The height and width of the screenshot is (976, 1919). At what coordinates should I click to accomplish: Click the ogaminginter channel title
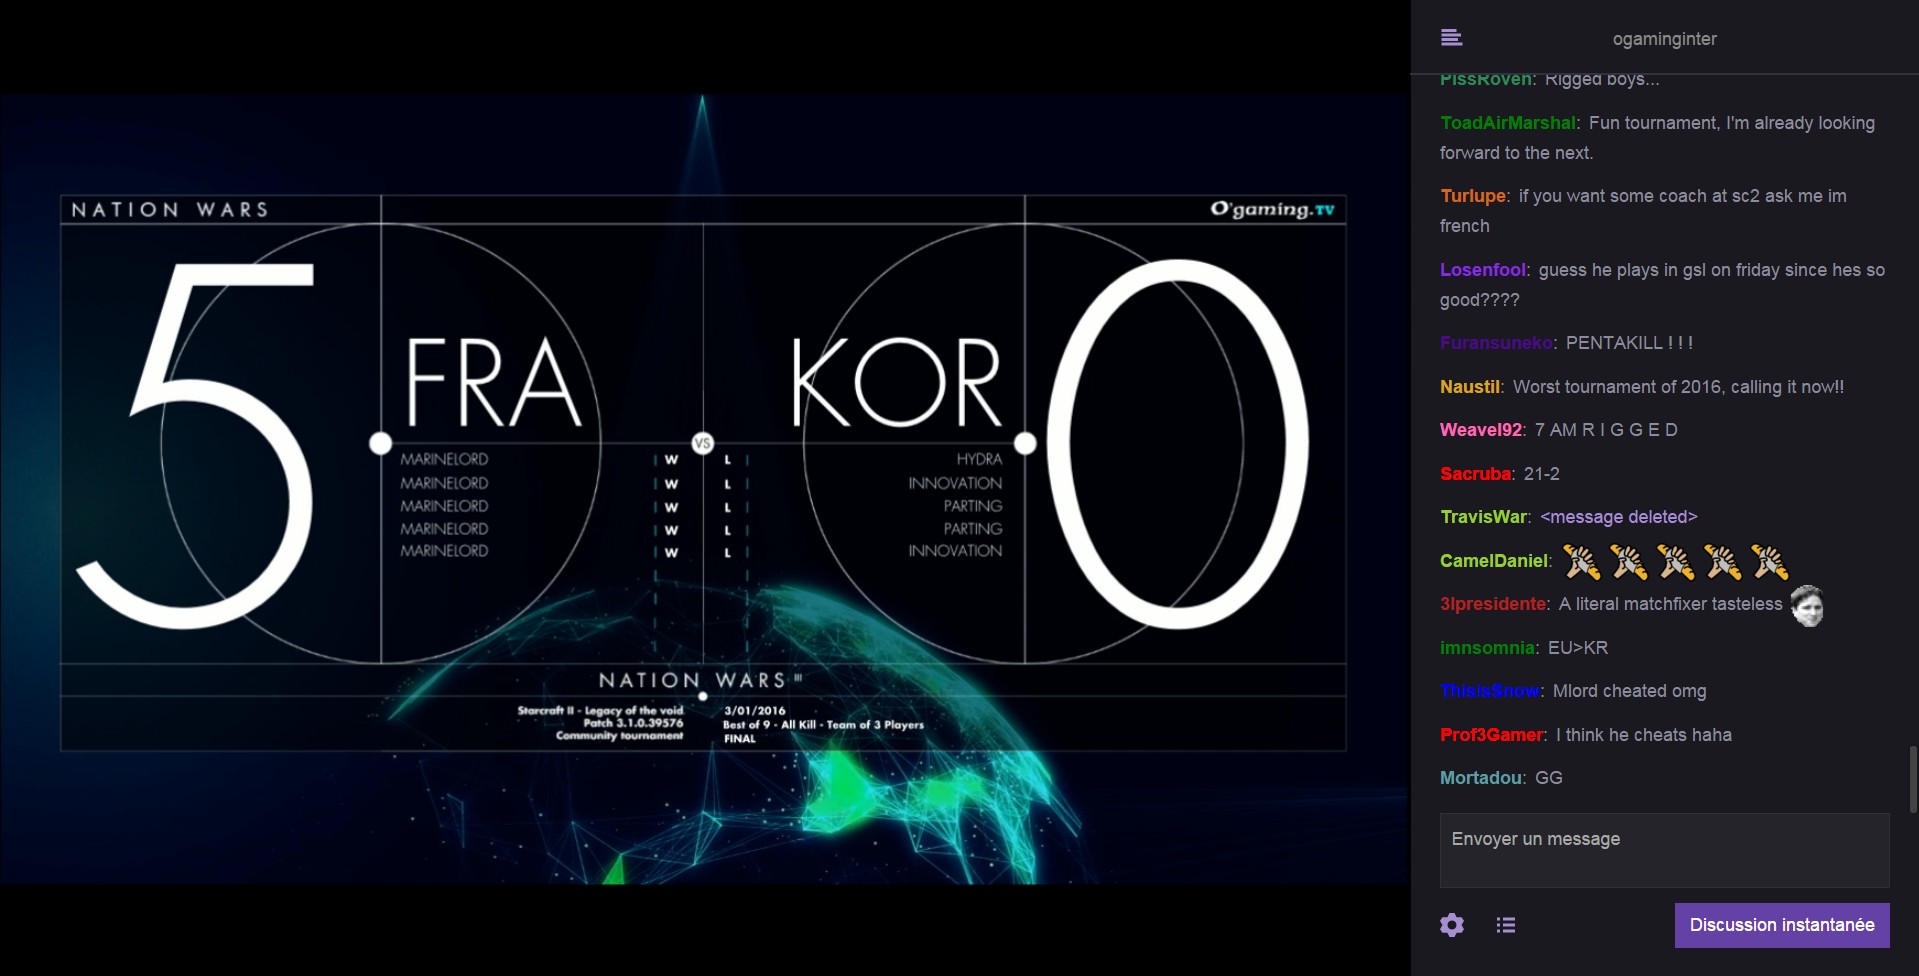click(1664, 39)
